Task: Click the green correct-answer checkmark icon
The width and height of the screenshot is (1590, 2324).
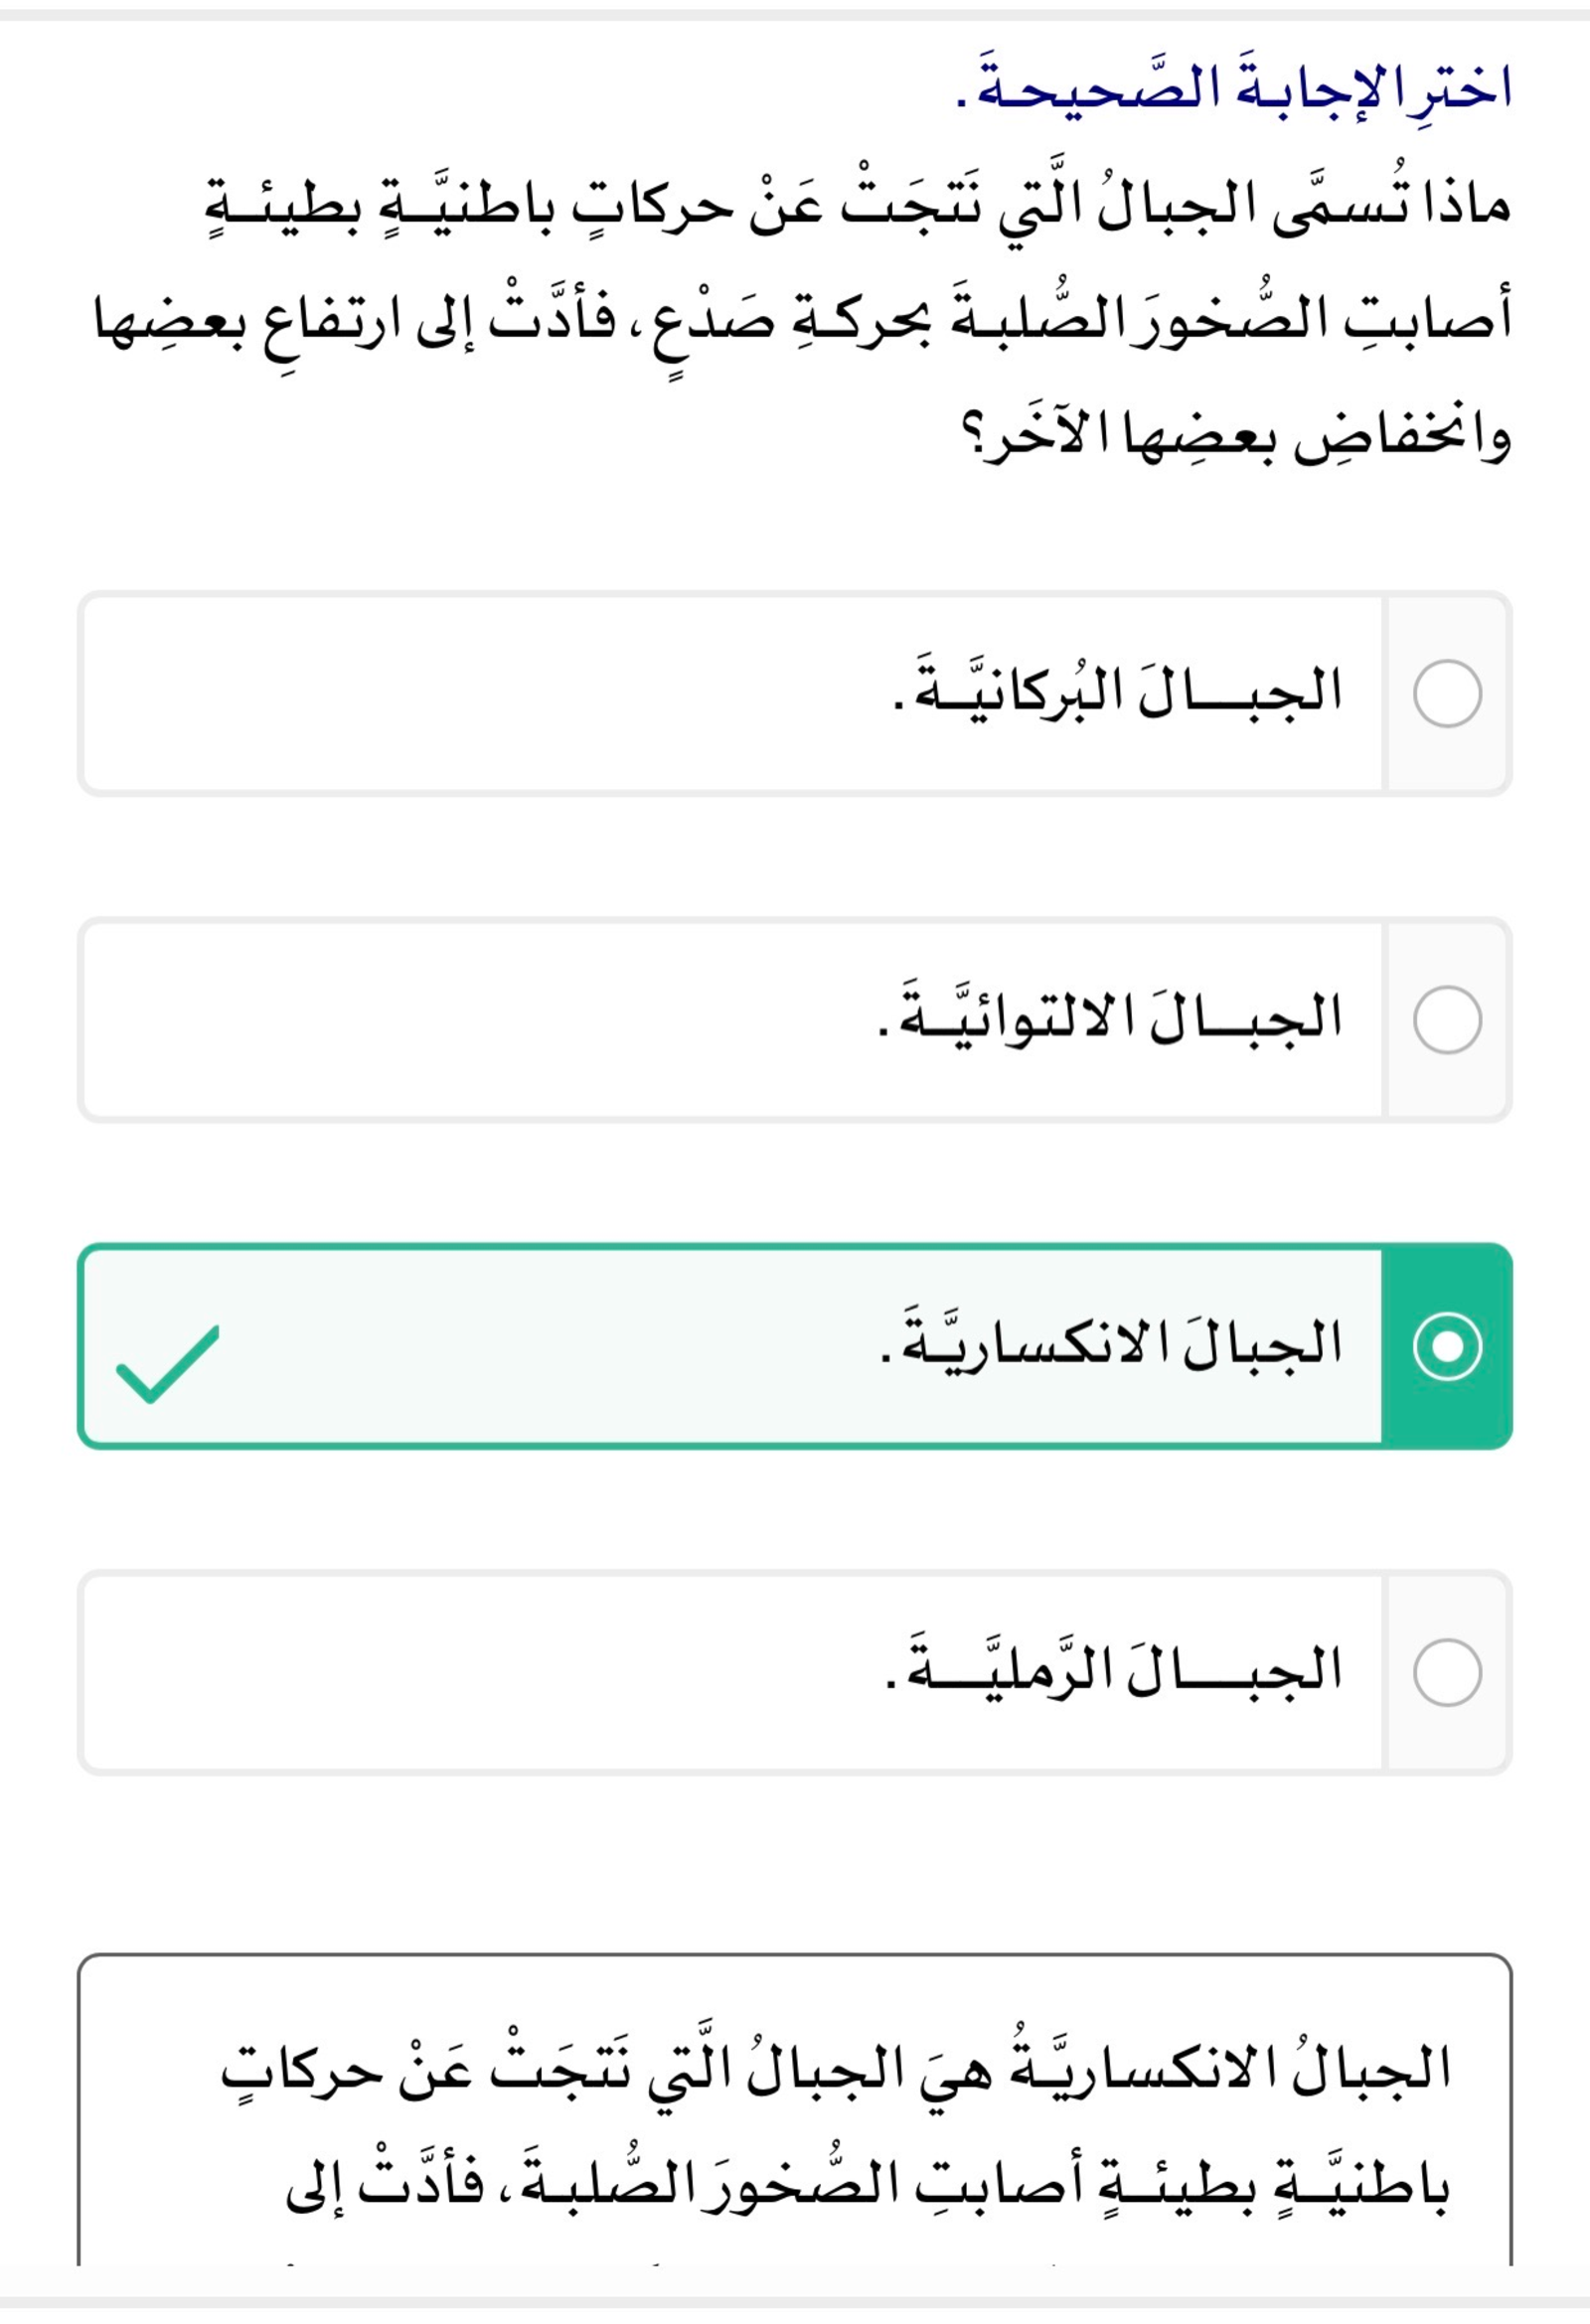Action: click(167, 1364)
